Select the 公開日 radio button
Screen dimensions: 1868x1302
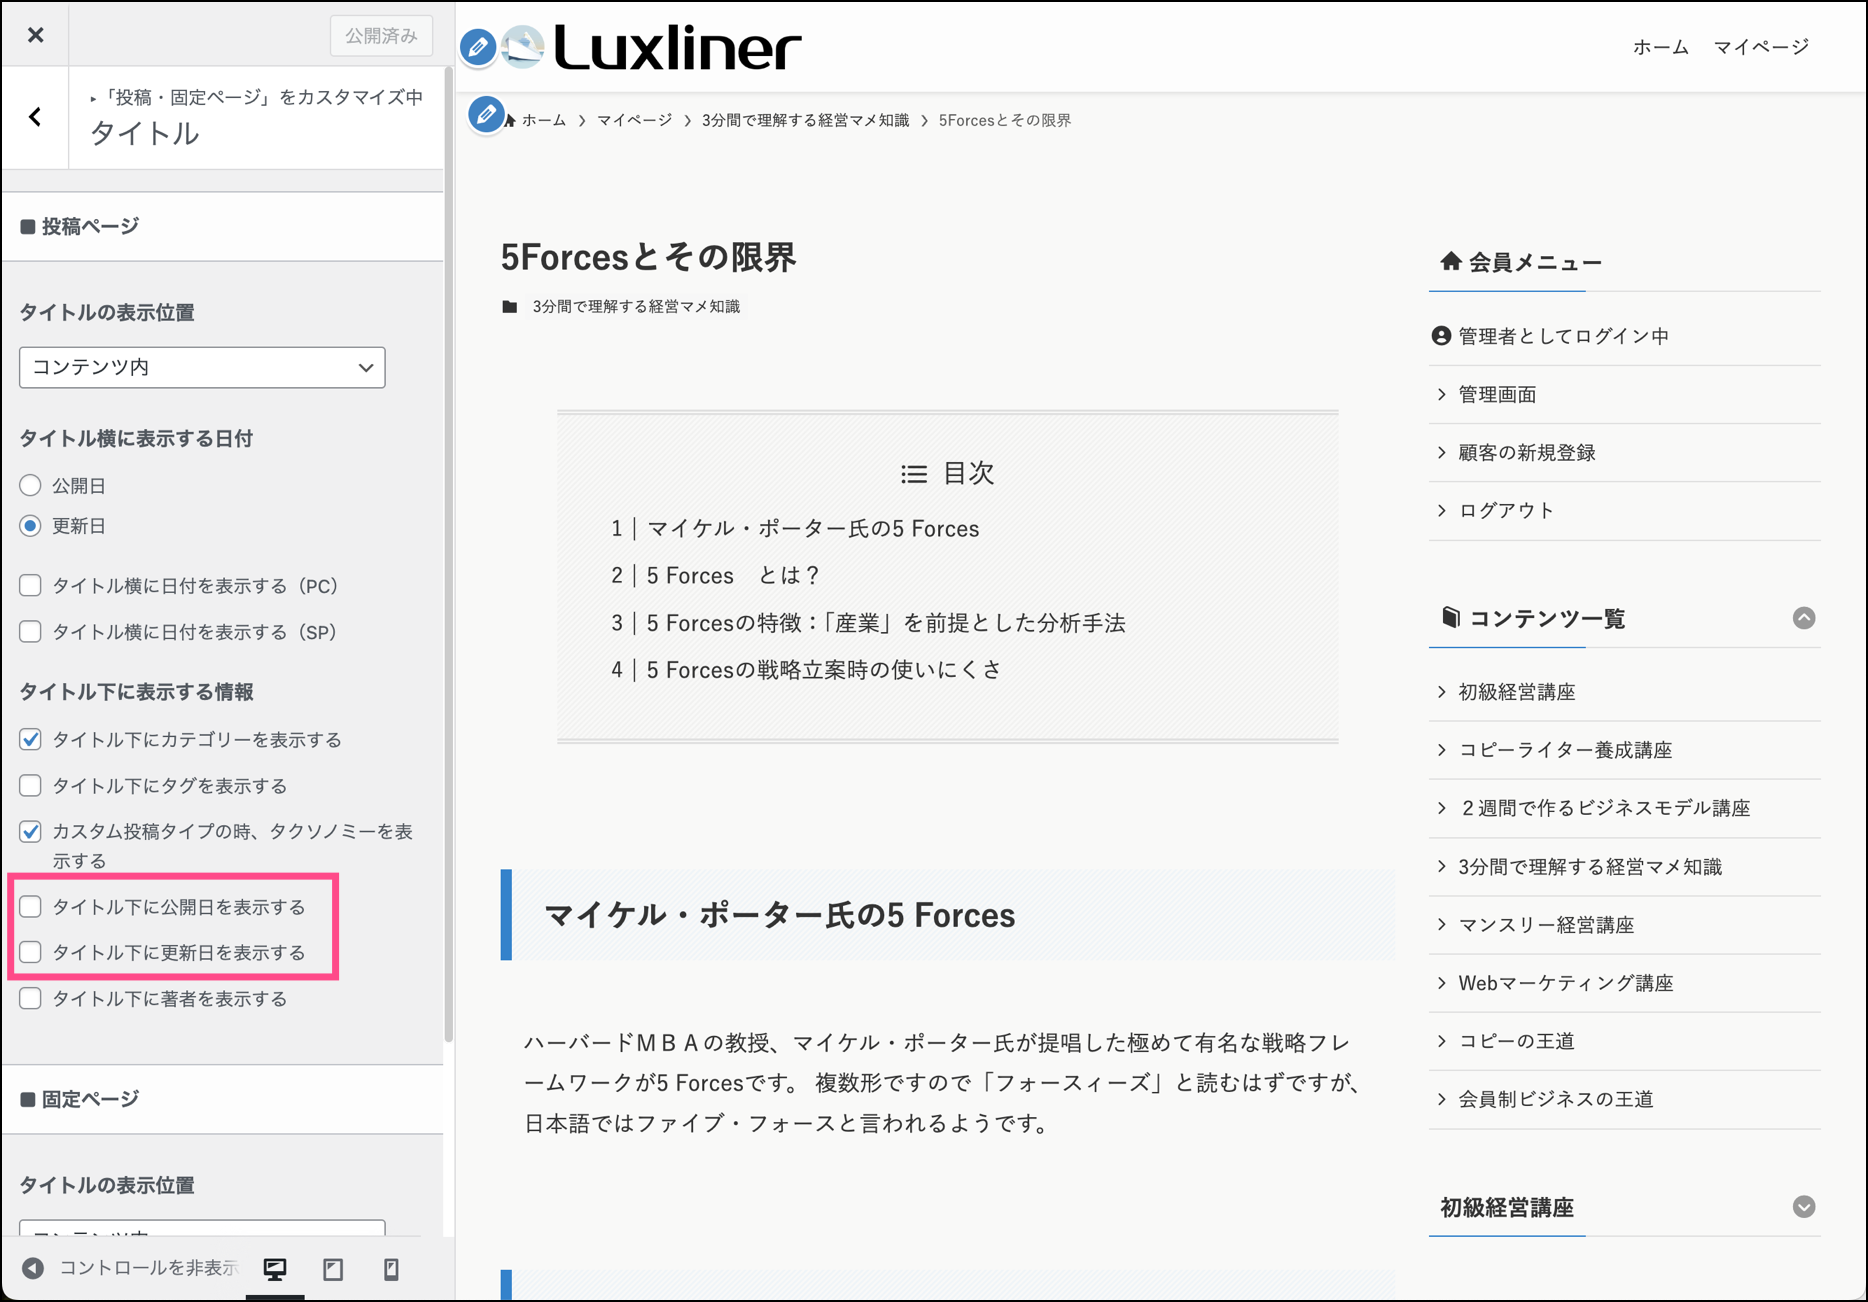tap(31, 486)
